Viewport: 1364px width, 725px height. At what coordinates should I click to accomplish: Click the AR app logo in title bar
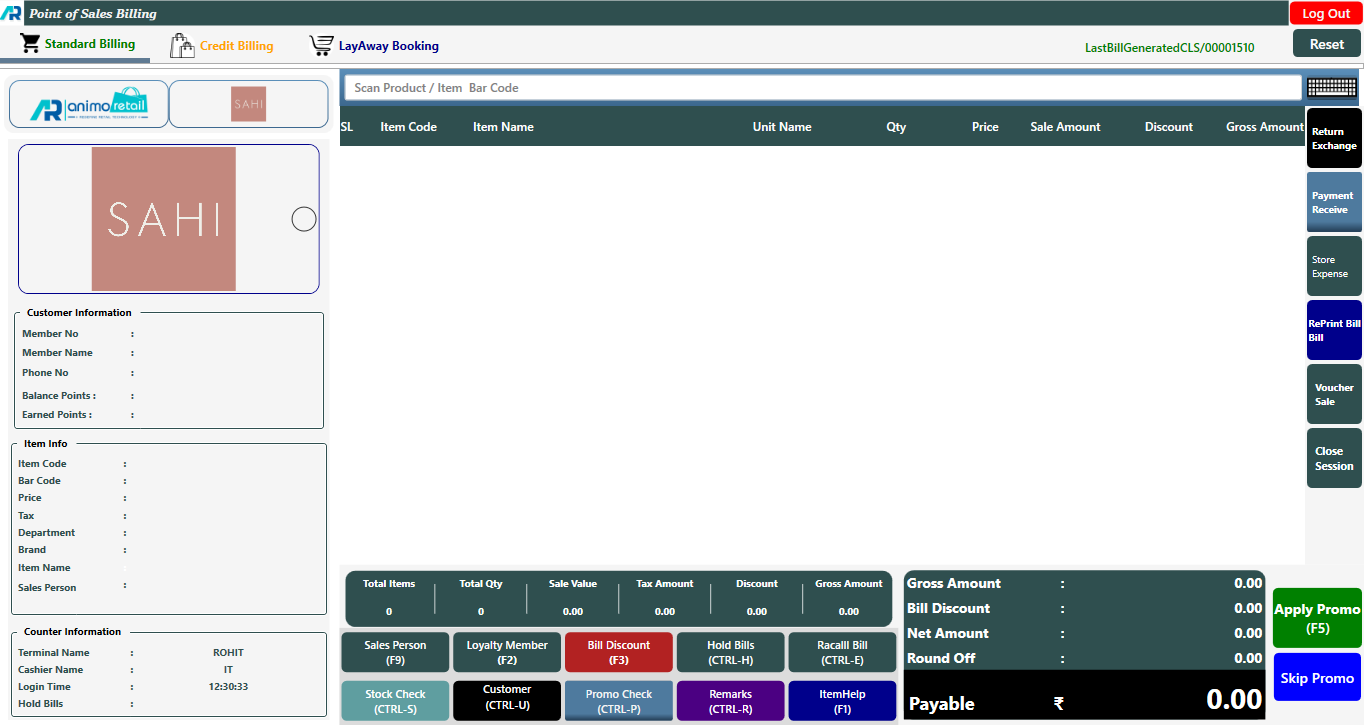12,13
